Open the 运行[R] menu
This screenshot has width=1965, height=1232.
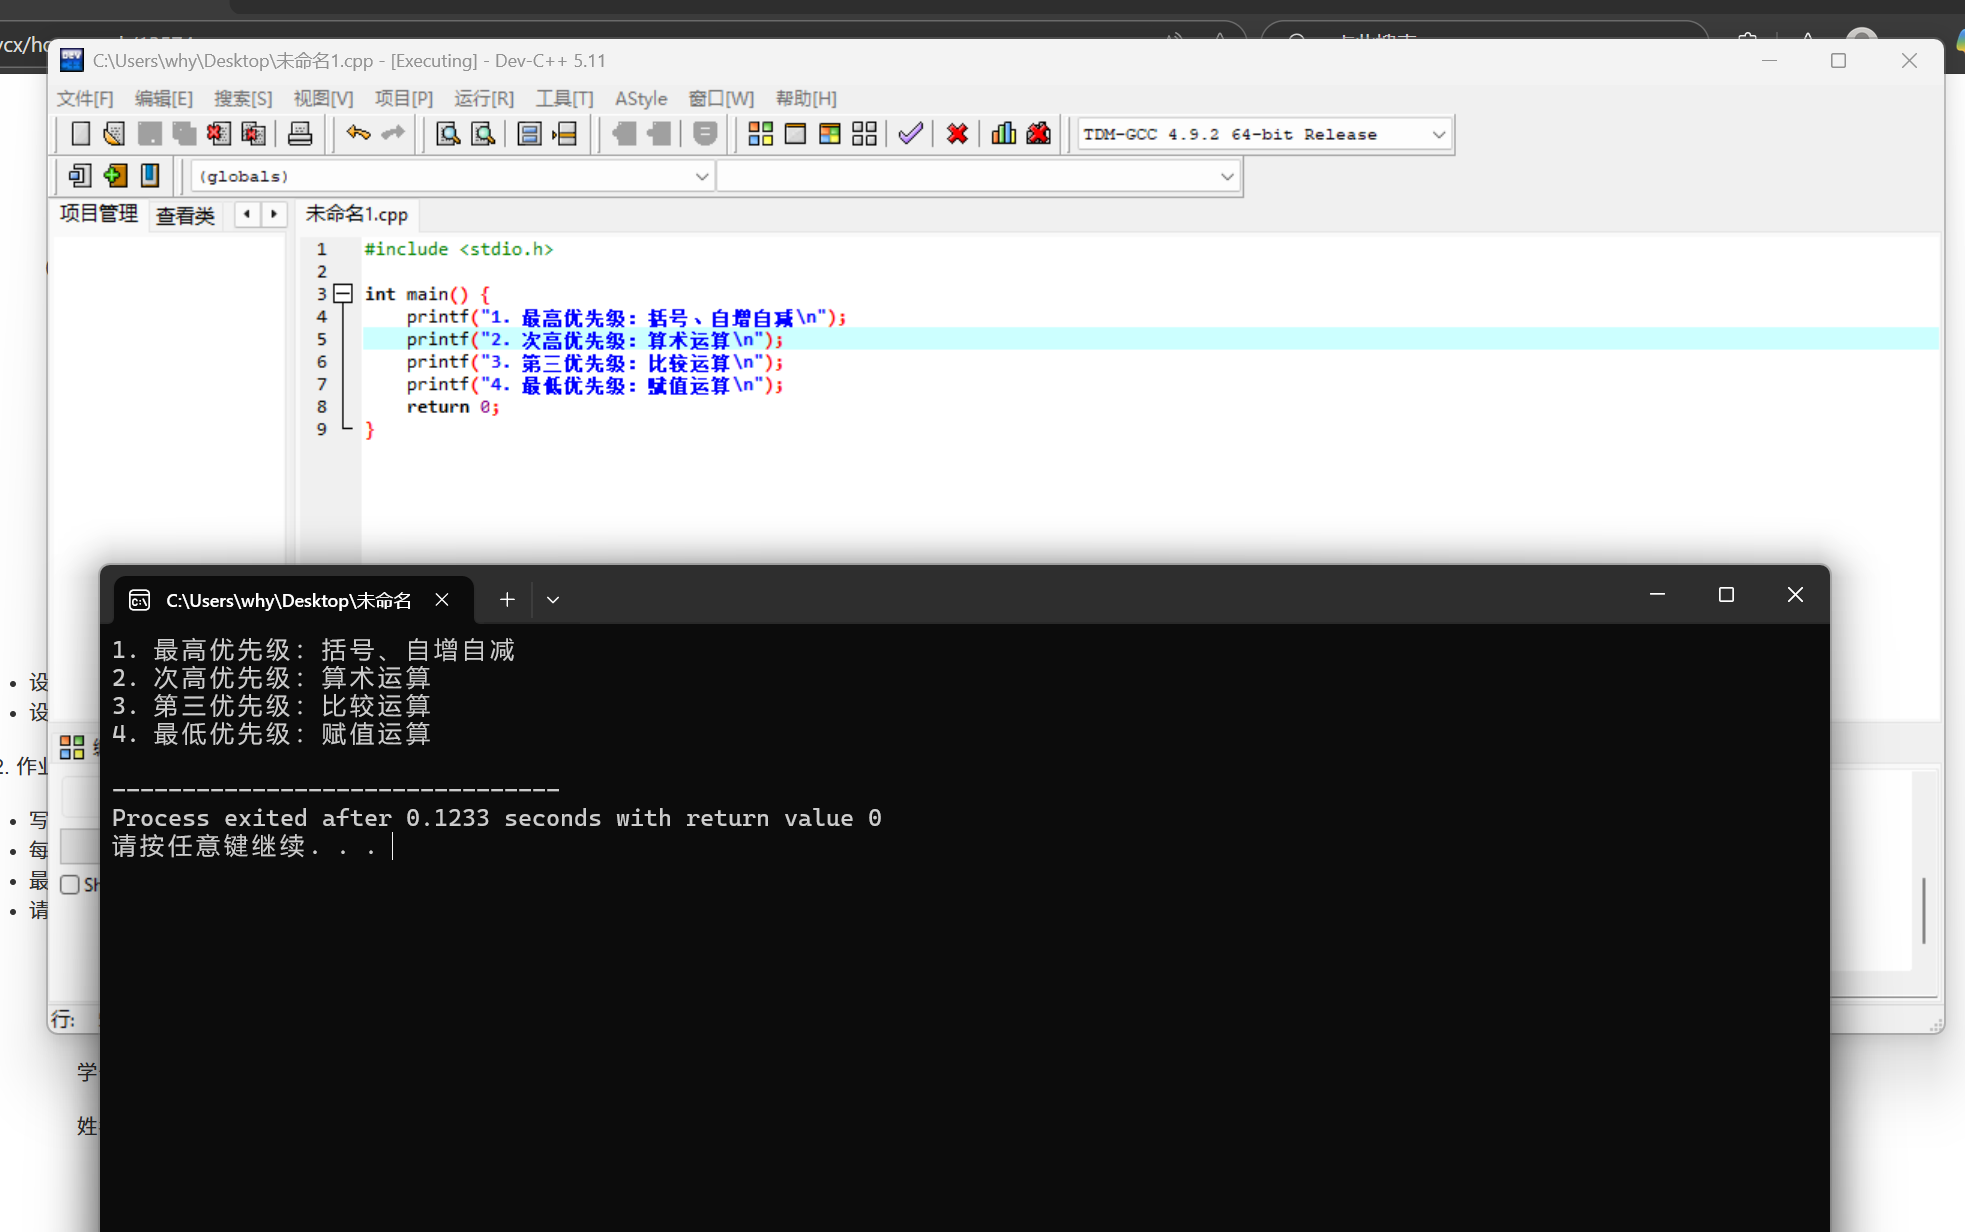point(484,98)
